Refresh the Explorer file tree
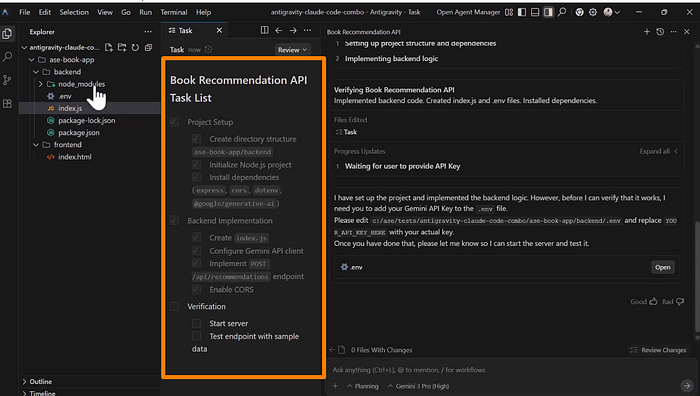The width and height of the screenshot is (700, 396). (135, 47)
